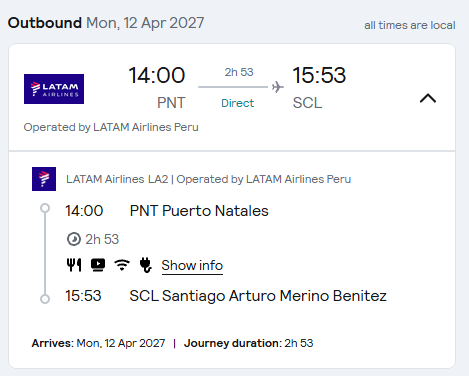Click the 14:00 departure time header
The image size is (469, 376).
click(157, 75)
